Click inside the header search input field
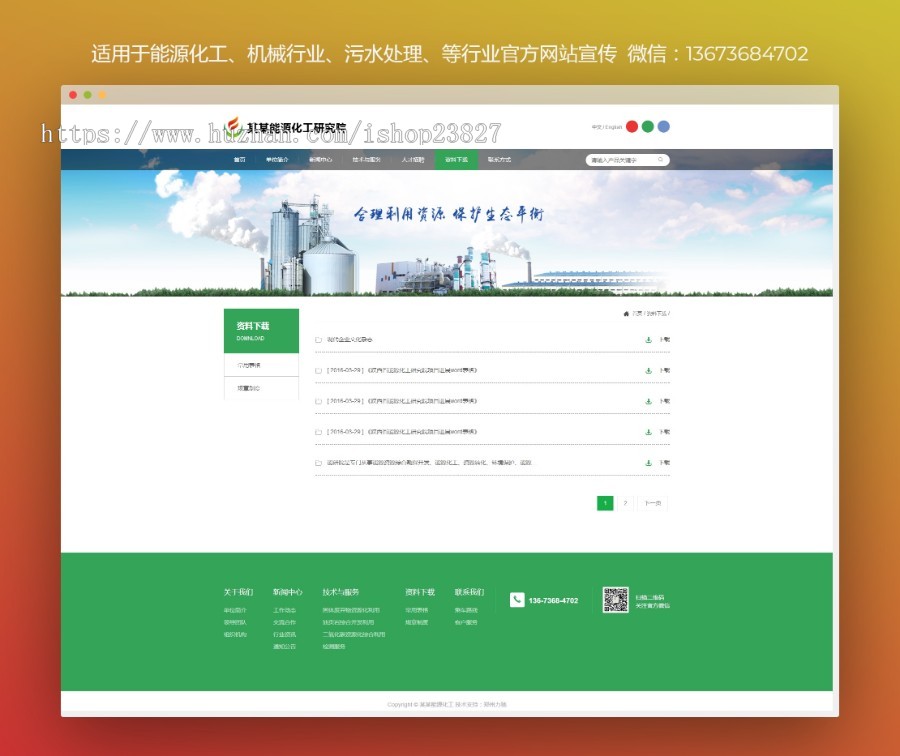Viewport: 900px width, 756px height. (x=615, y=159)
